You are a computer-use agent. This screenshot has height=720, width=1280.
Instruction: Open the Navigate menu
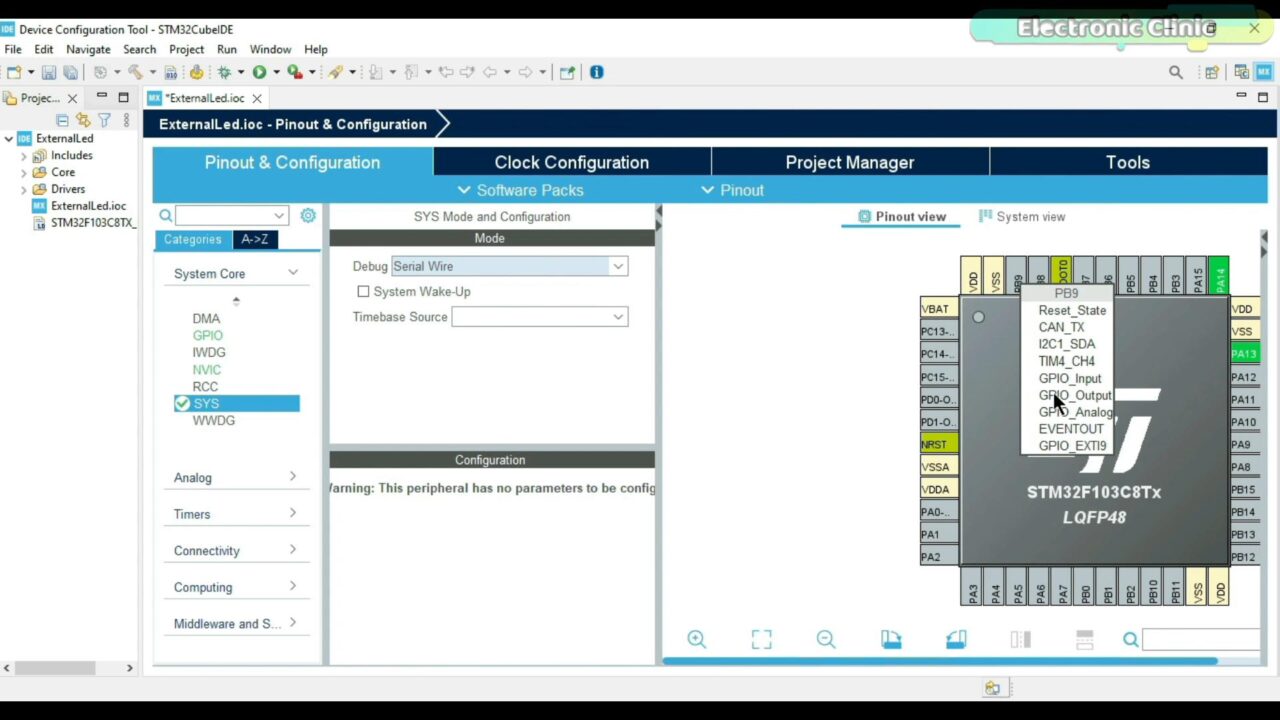click(88, 49)
